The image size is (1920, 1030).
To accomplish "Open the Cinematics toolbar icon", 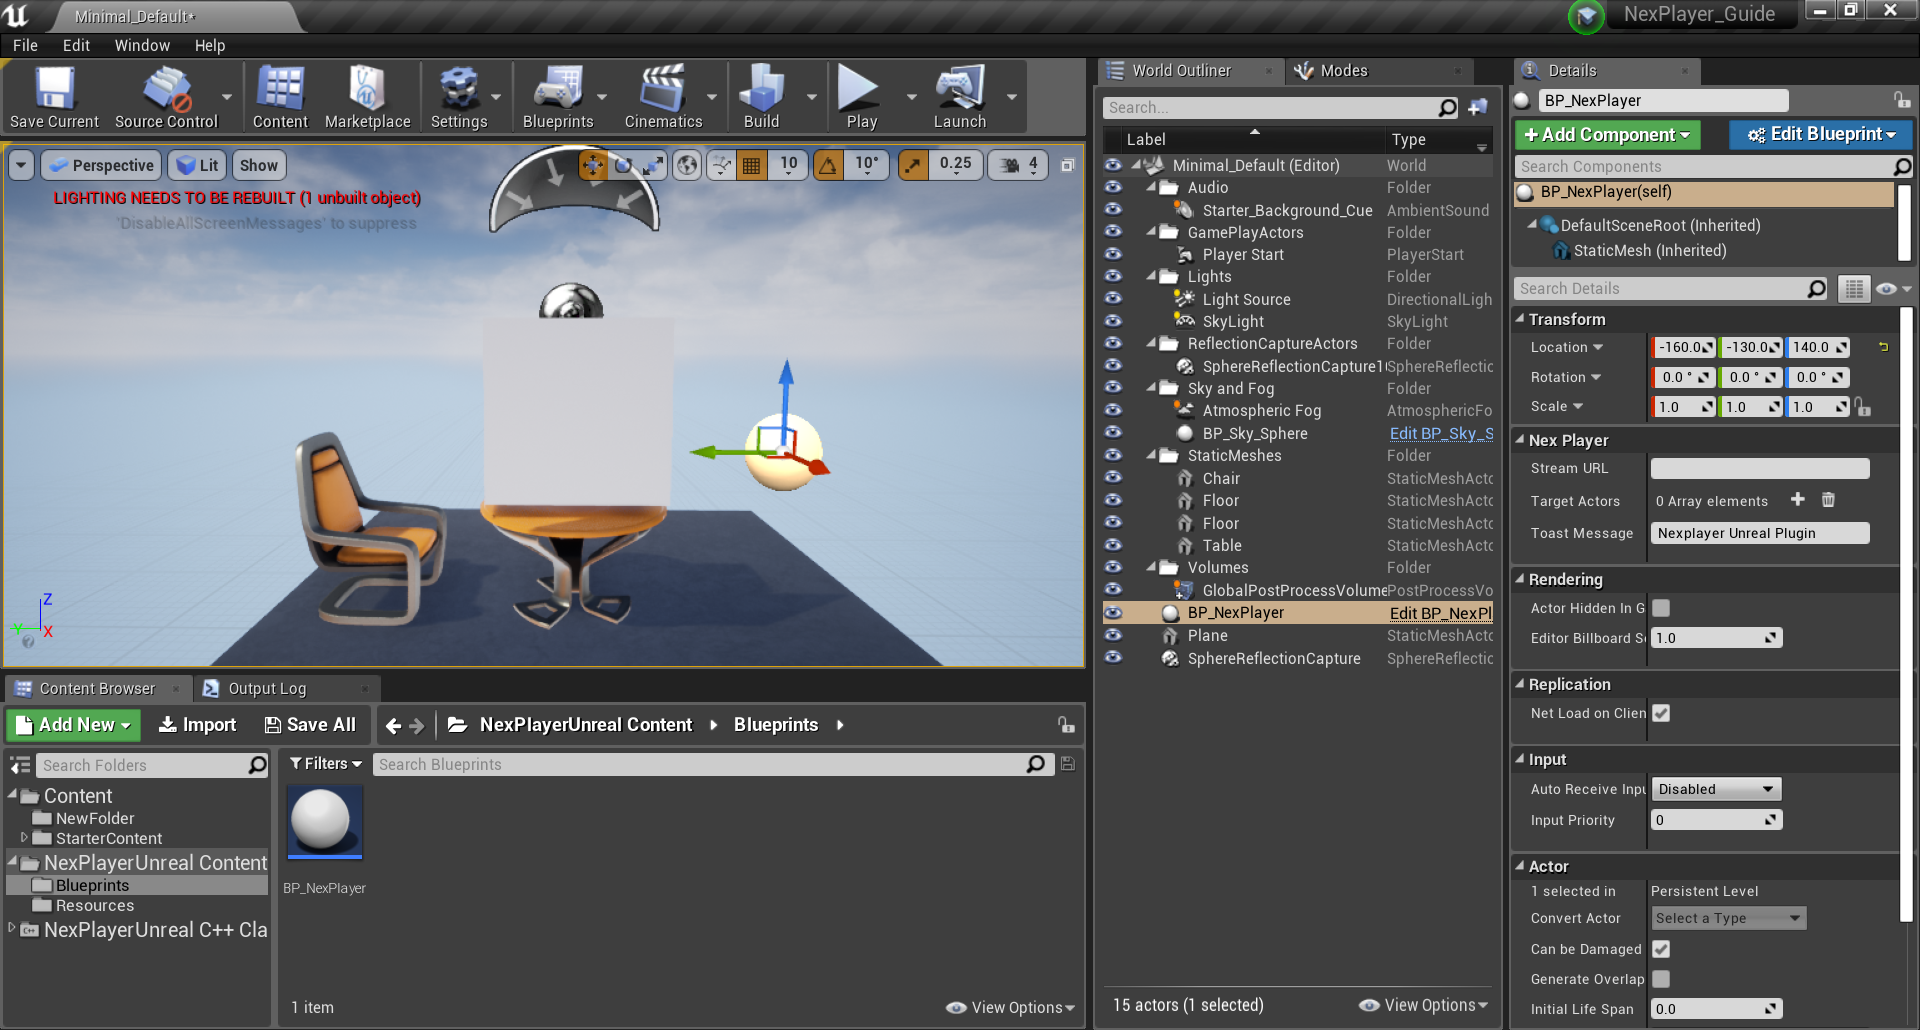I will coord(663,97).
